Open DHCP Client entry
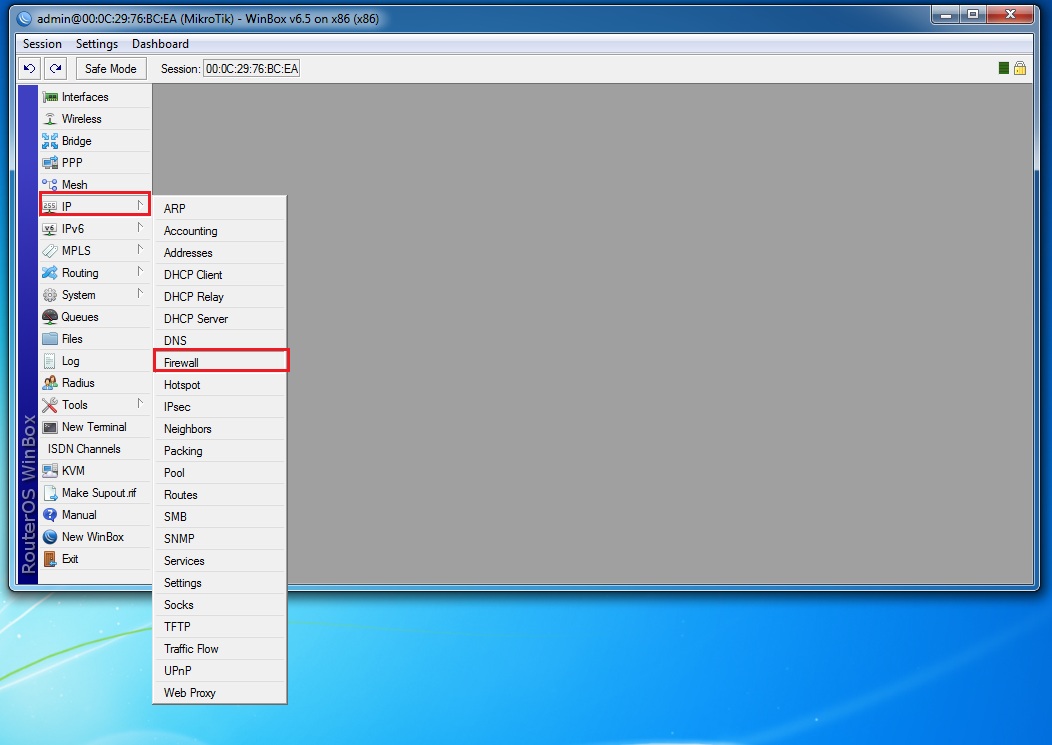This screenshot has width=1052, height=745. [x=220, y=275]
